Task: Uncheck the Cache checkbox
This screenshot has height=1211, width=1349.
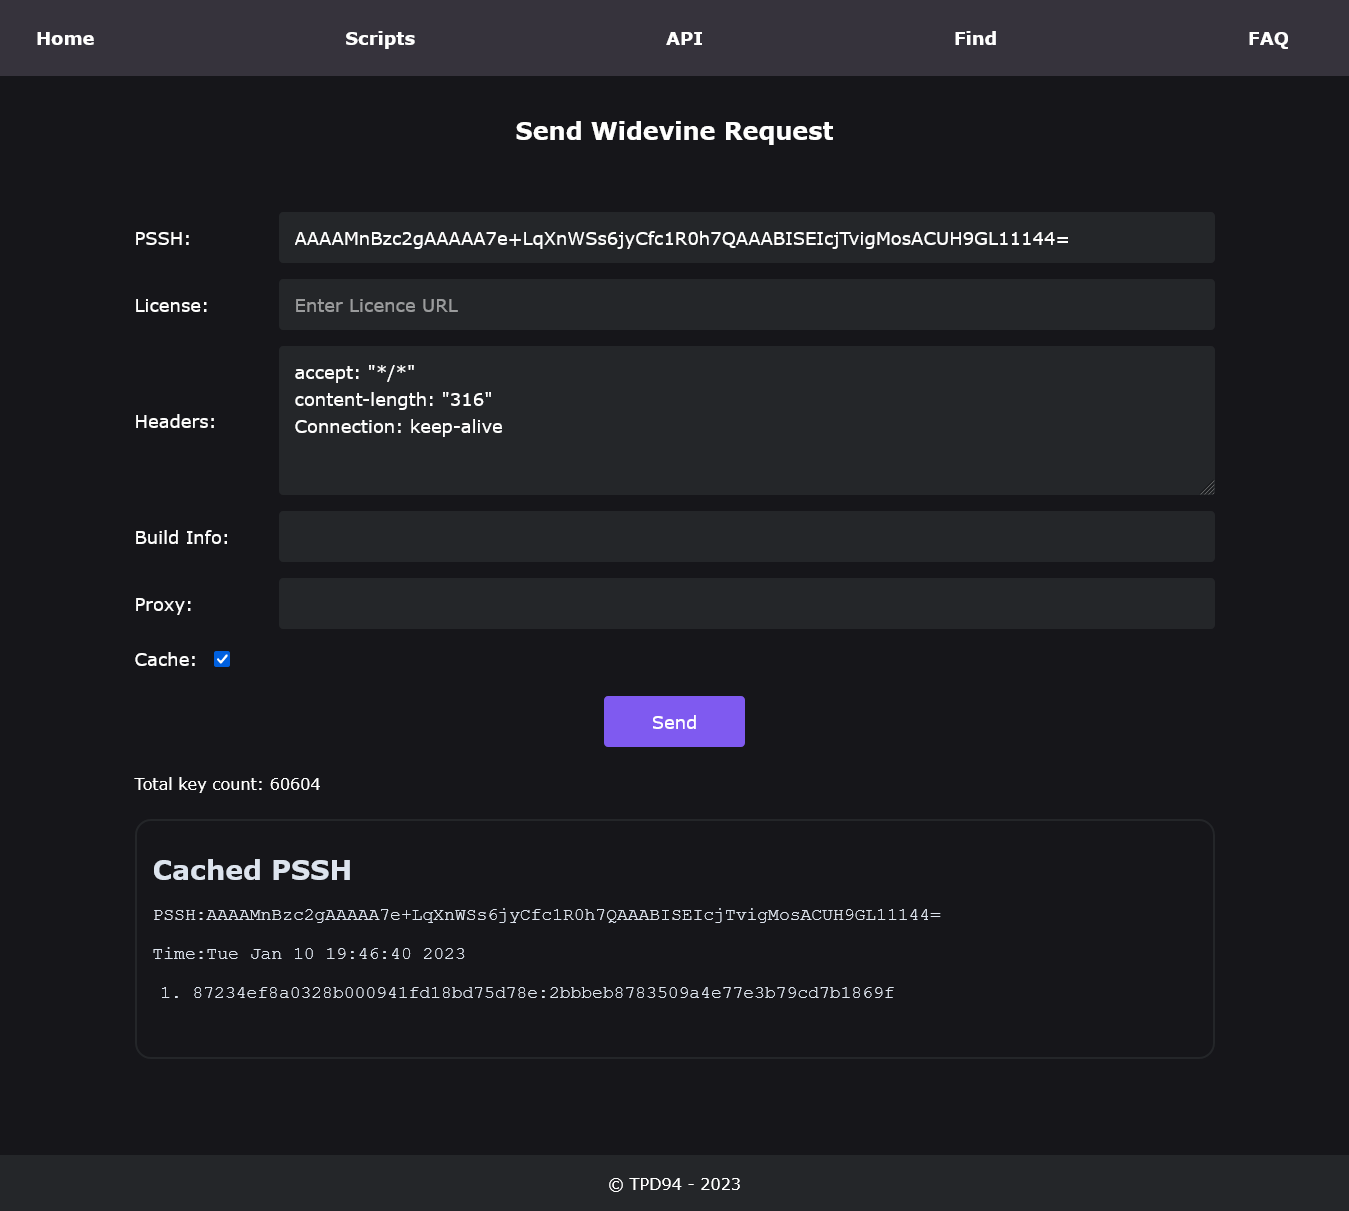Action: point(222,659)
